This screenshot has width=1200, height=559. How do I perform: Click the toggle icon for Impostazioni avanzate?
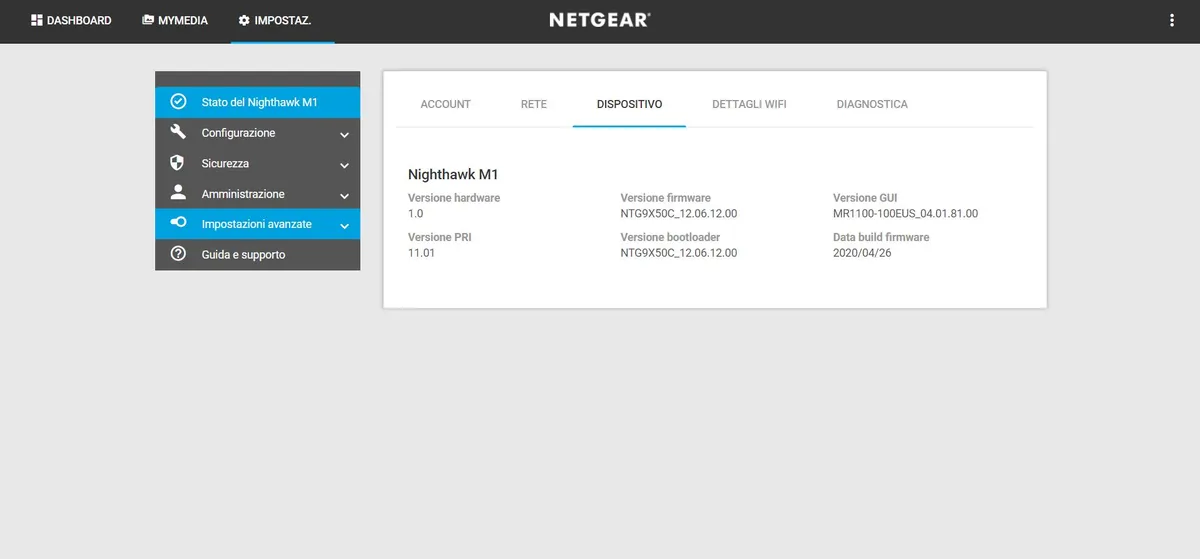click(179, 224)
